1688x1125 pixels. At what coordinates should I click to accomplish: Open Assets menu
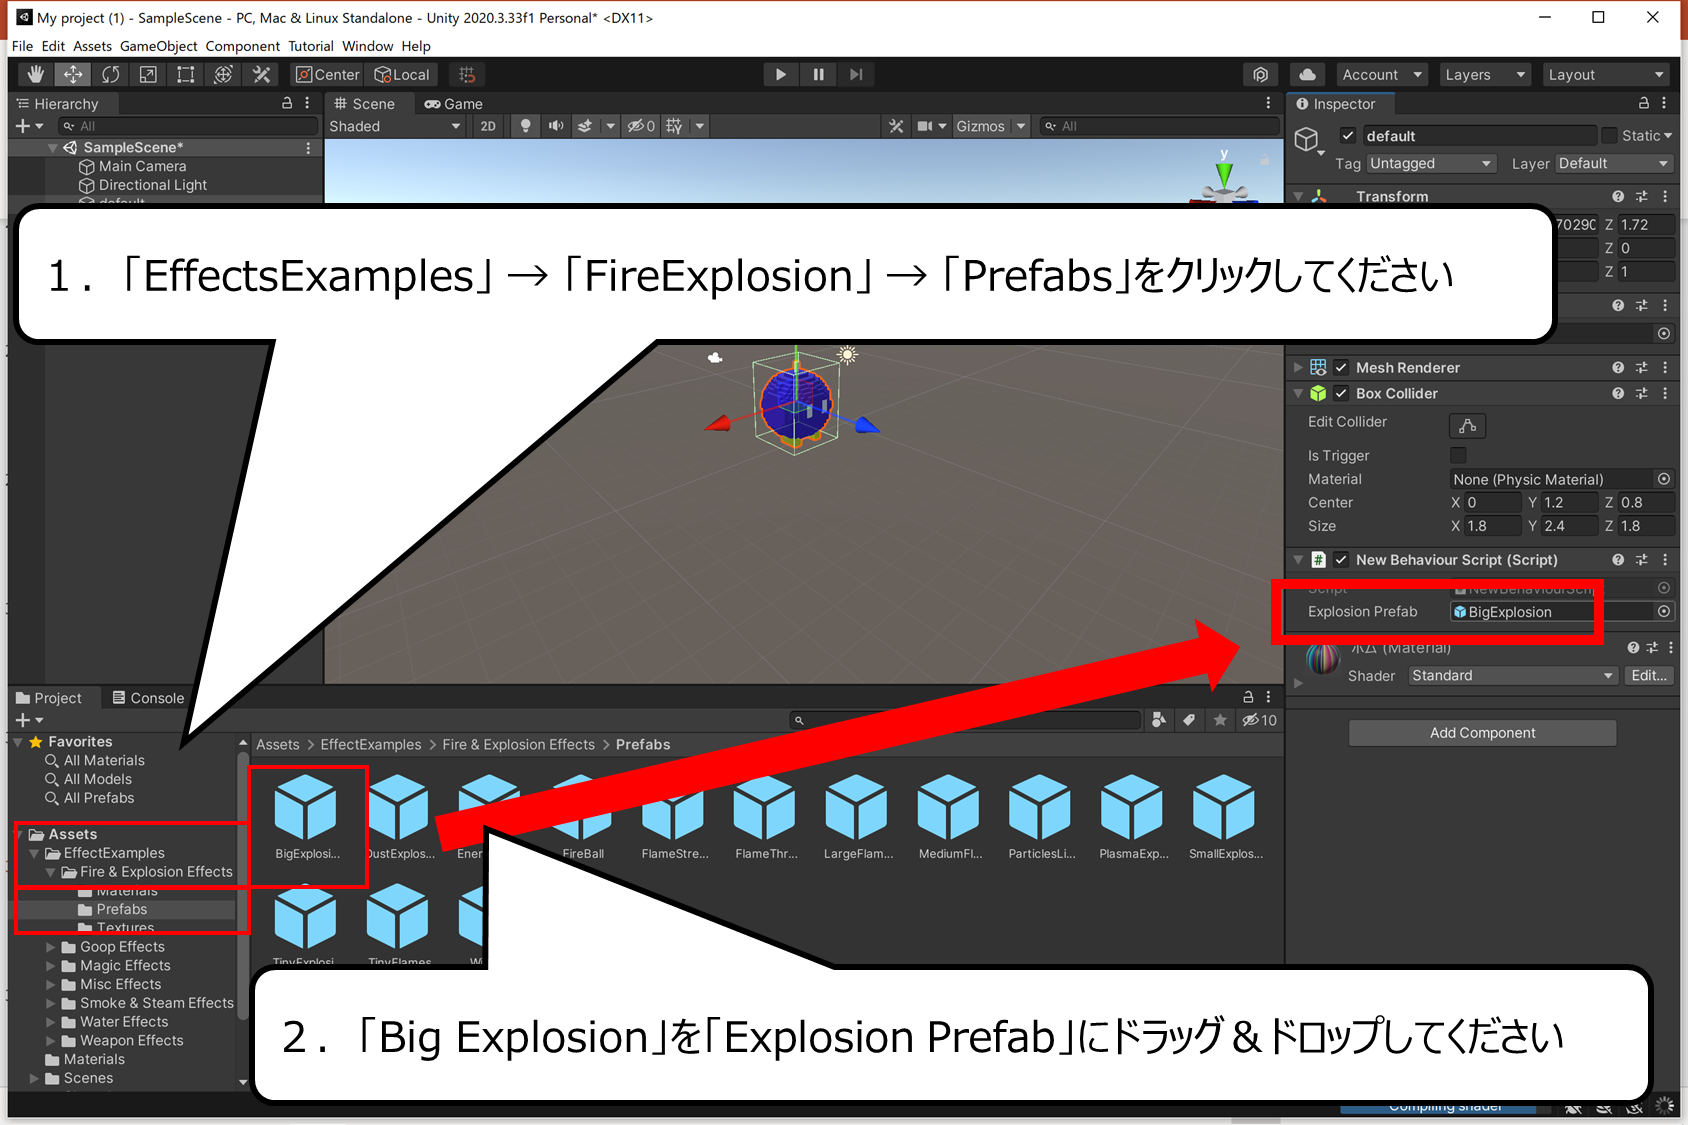point(92,46)
